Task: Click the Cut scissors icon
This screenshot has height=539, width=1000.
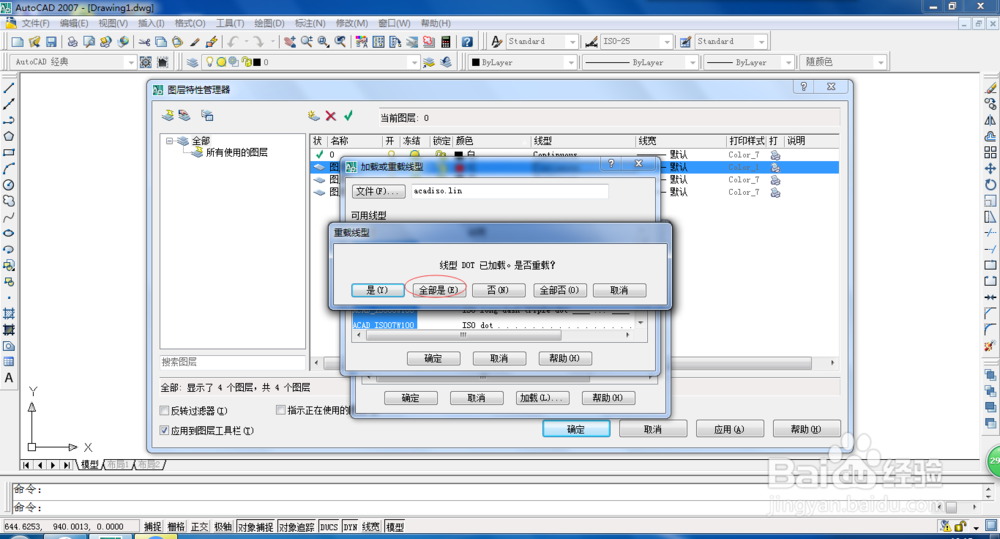Action: [x=144, y=41]
